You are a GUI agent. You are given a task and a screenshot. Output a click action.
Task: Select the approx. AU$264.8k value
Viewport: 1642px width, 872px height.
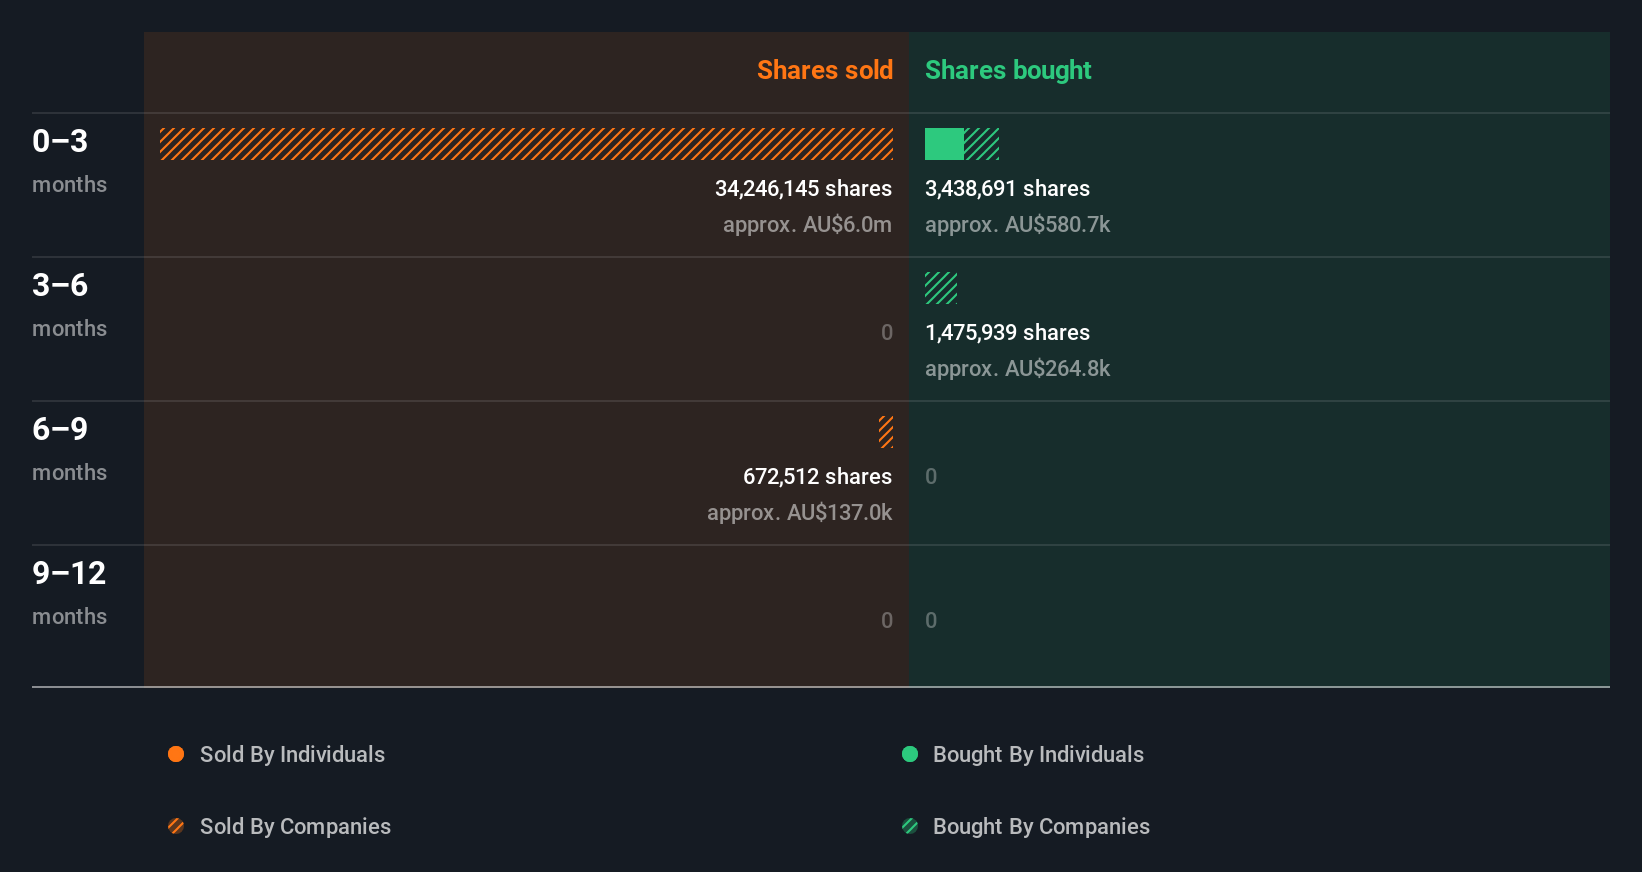tap(1017, 368)
